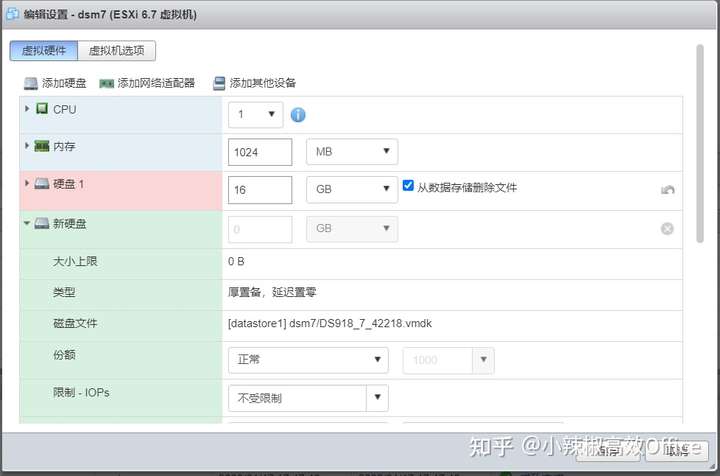Expand the 硬盘 1 row triangle
The image size is (720, 476).
27,184
